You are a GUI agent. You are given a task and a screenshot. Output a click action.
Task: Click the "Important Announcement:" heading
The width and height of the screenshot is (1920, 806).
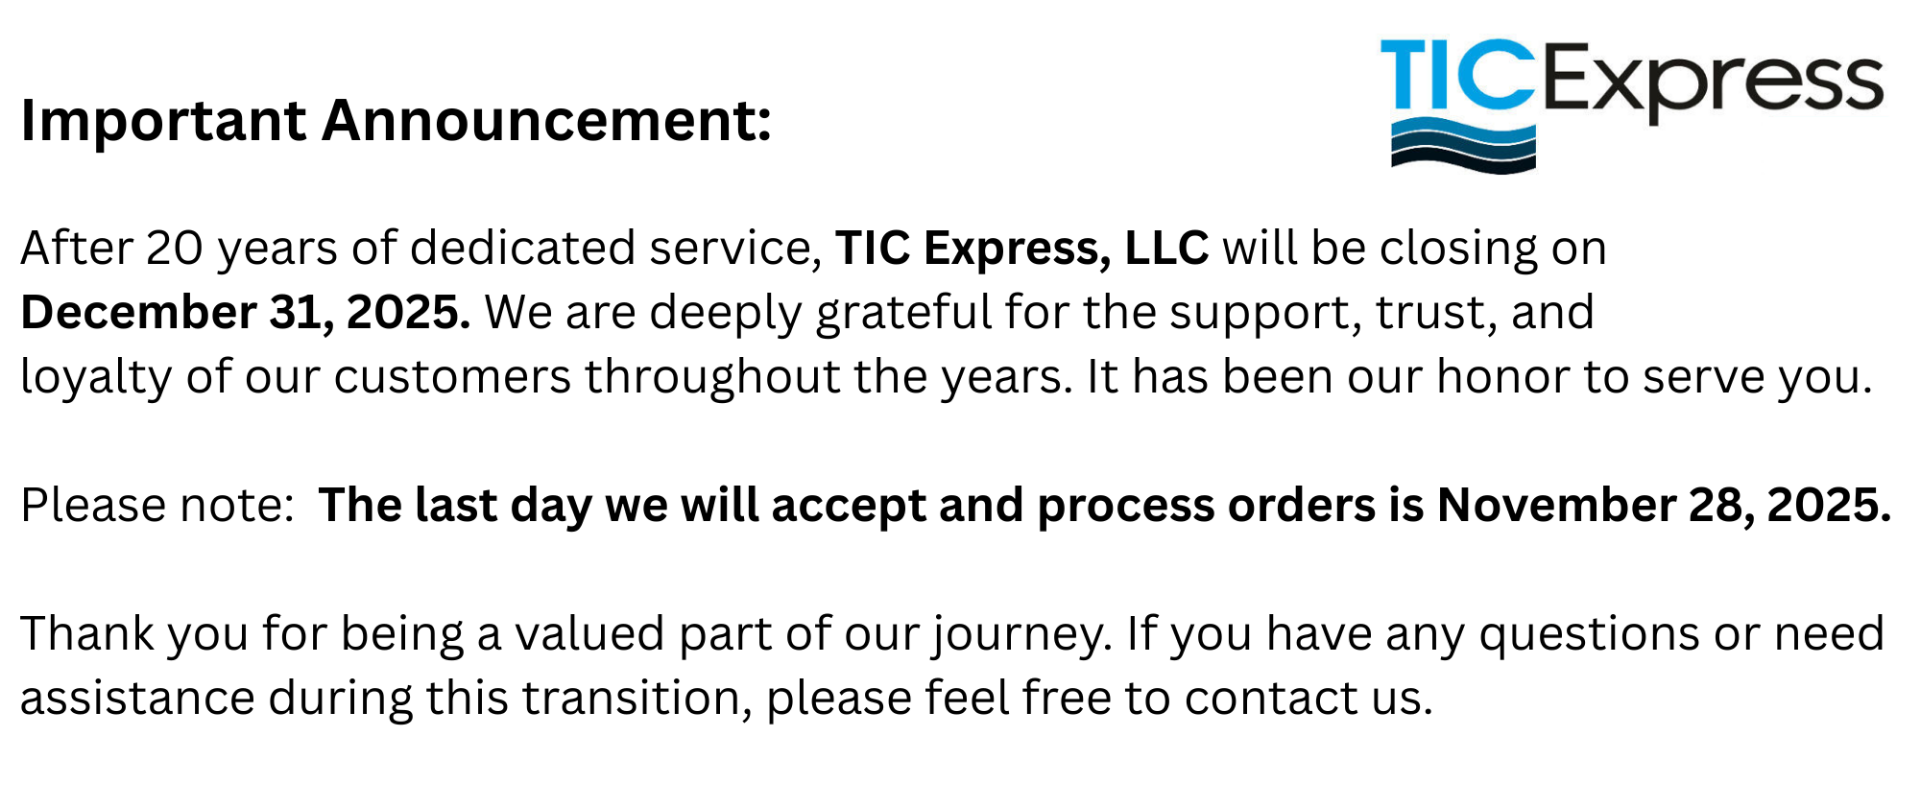pyautogui.click(x=396, y=121)
